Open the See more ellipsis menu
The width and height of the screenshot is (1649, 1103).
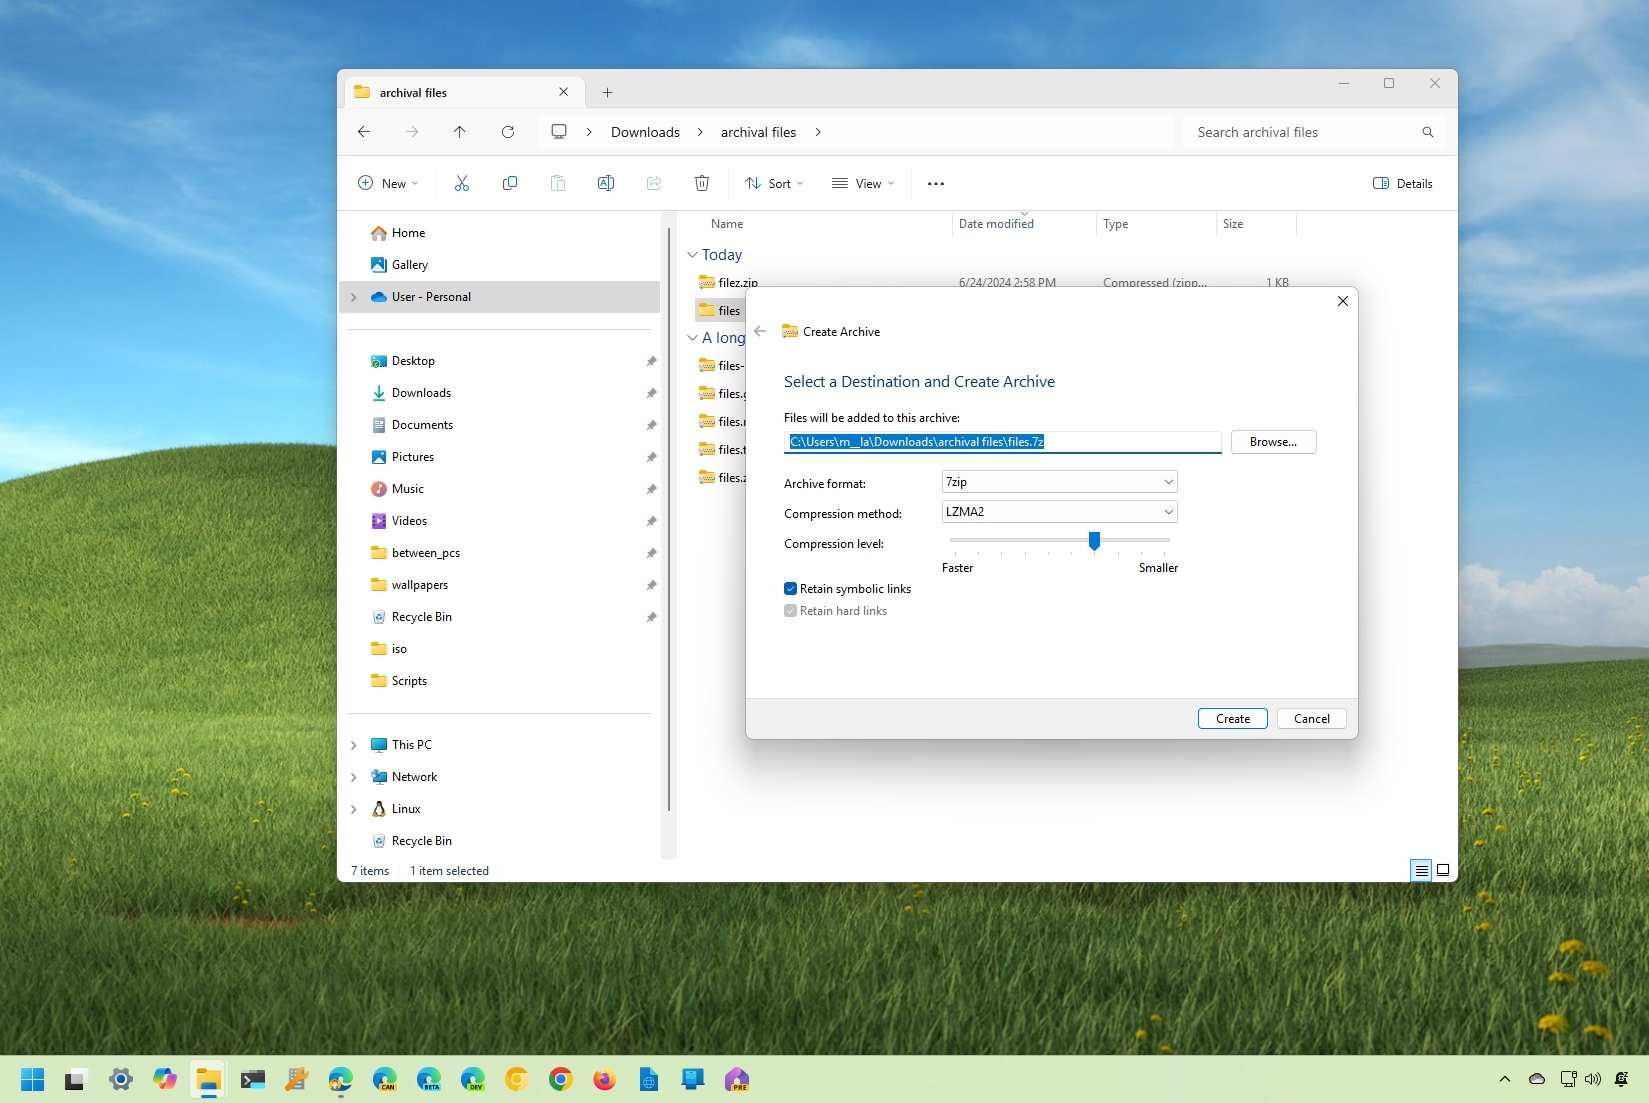click(936, 184)
